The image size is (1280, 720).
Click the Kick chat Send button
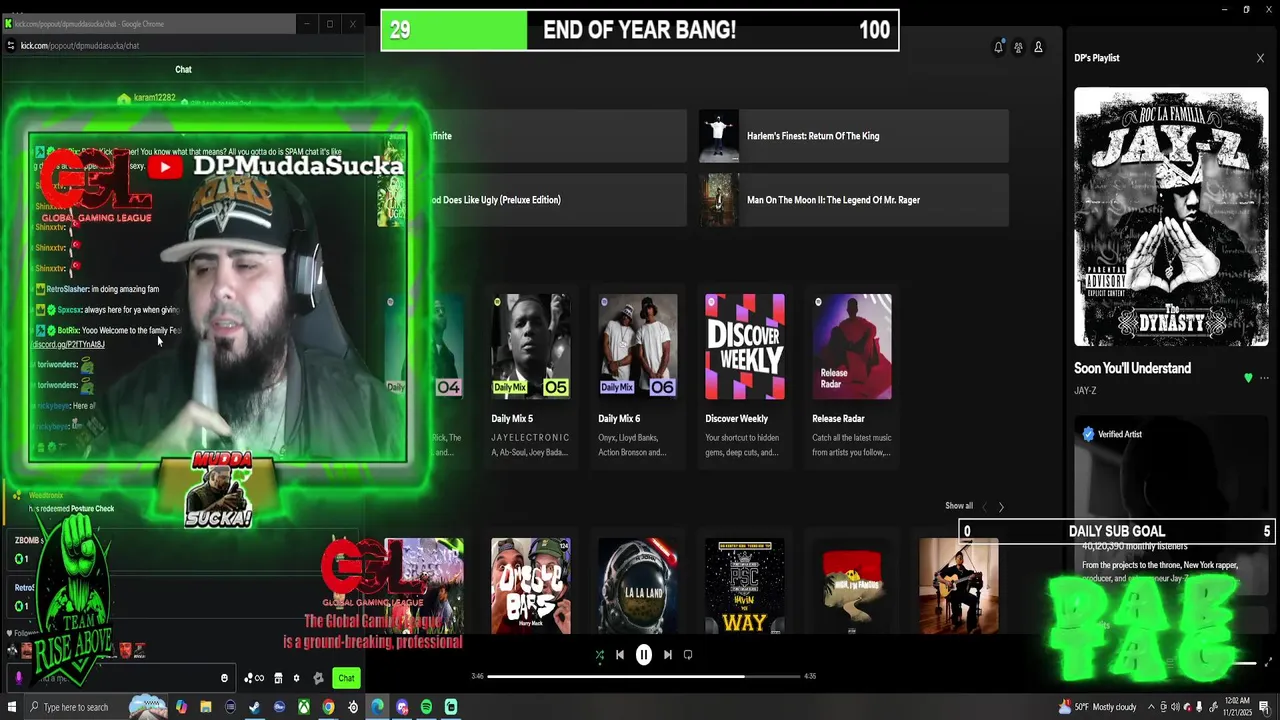(x=346, y=678)
